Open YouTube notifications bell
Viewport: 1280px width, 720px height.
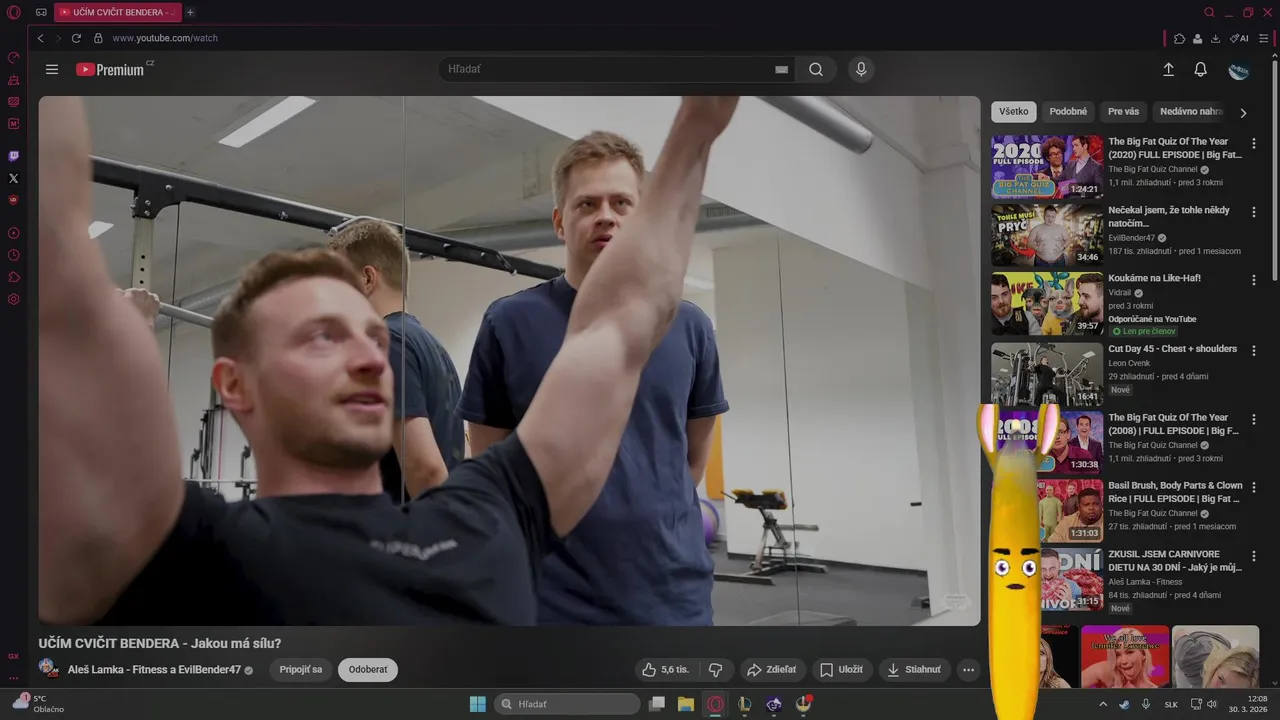coord(1200,69)
